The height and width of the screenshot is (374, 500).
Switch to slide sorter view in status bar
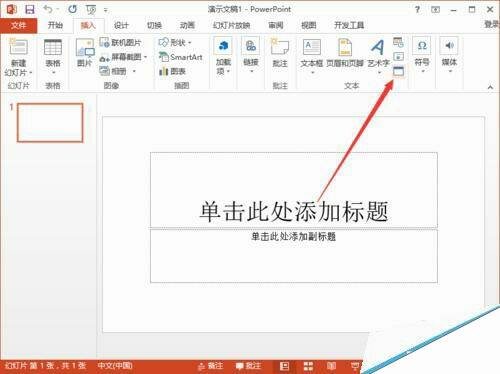click(308, 366)
